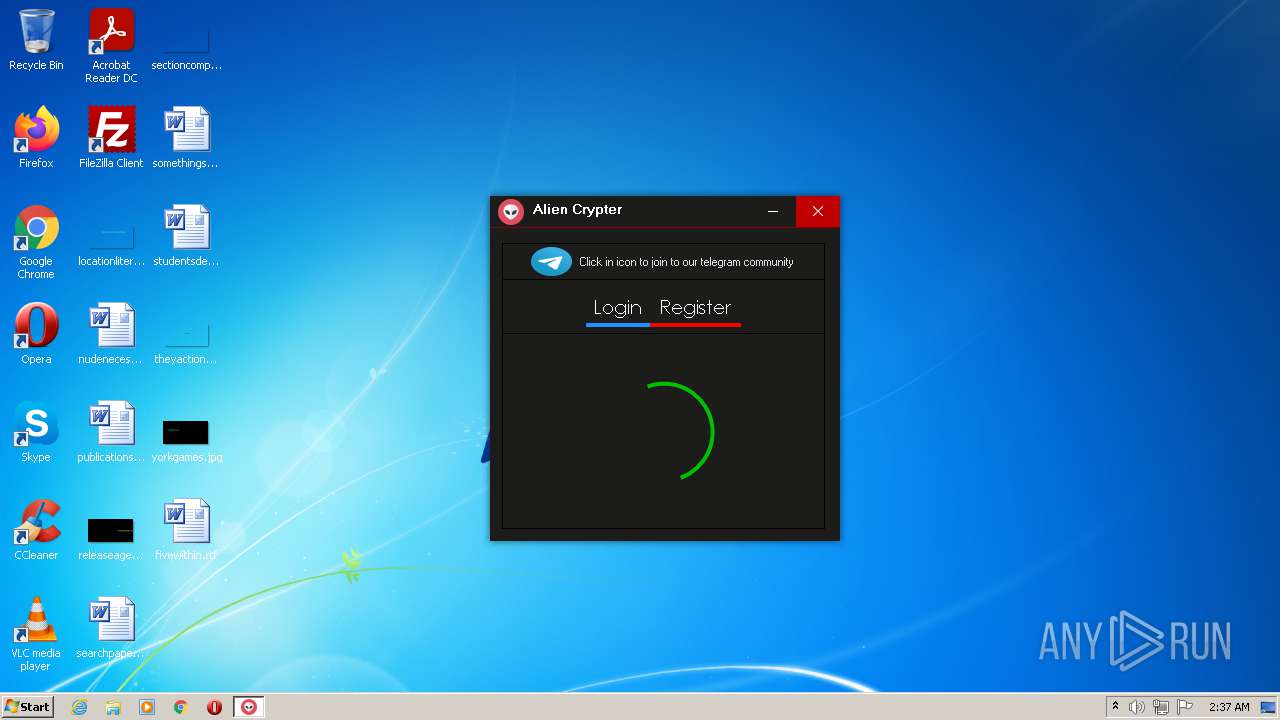The image size is (1280, 720).
Task: Select the searchpaper Word document
Action: click(111, 628)
